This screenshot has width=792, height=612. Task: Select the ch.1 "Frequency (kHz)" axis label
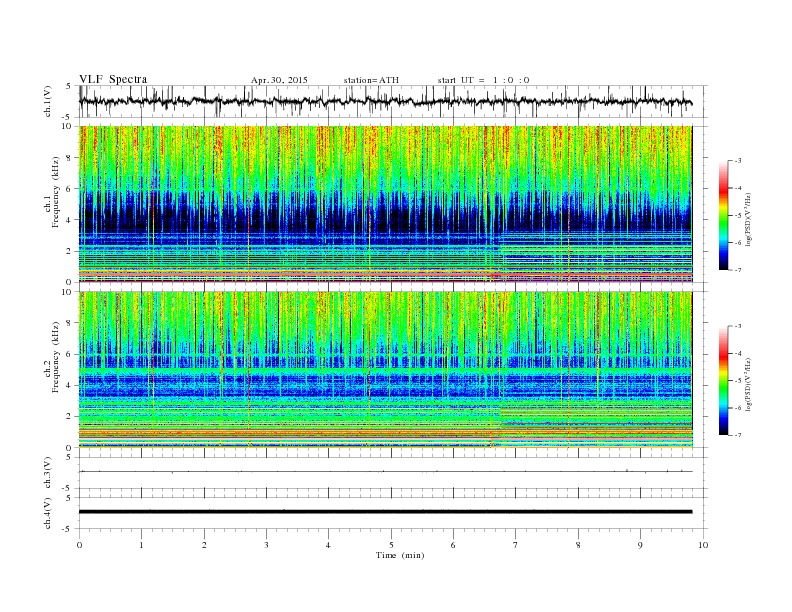(55, 192)
